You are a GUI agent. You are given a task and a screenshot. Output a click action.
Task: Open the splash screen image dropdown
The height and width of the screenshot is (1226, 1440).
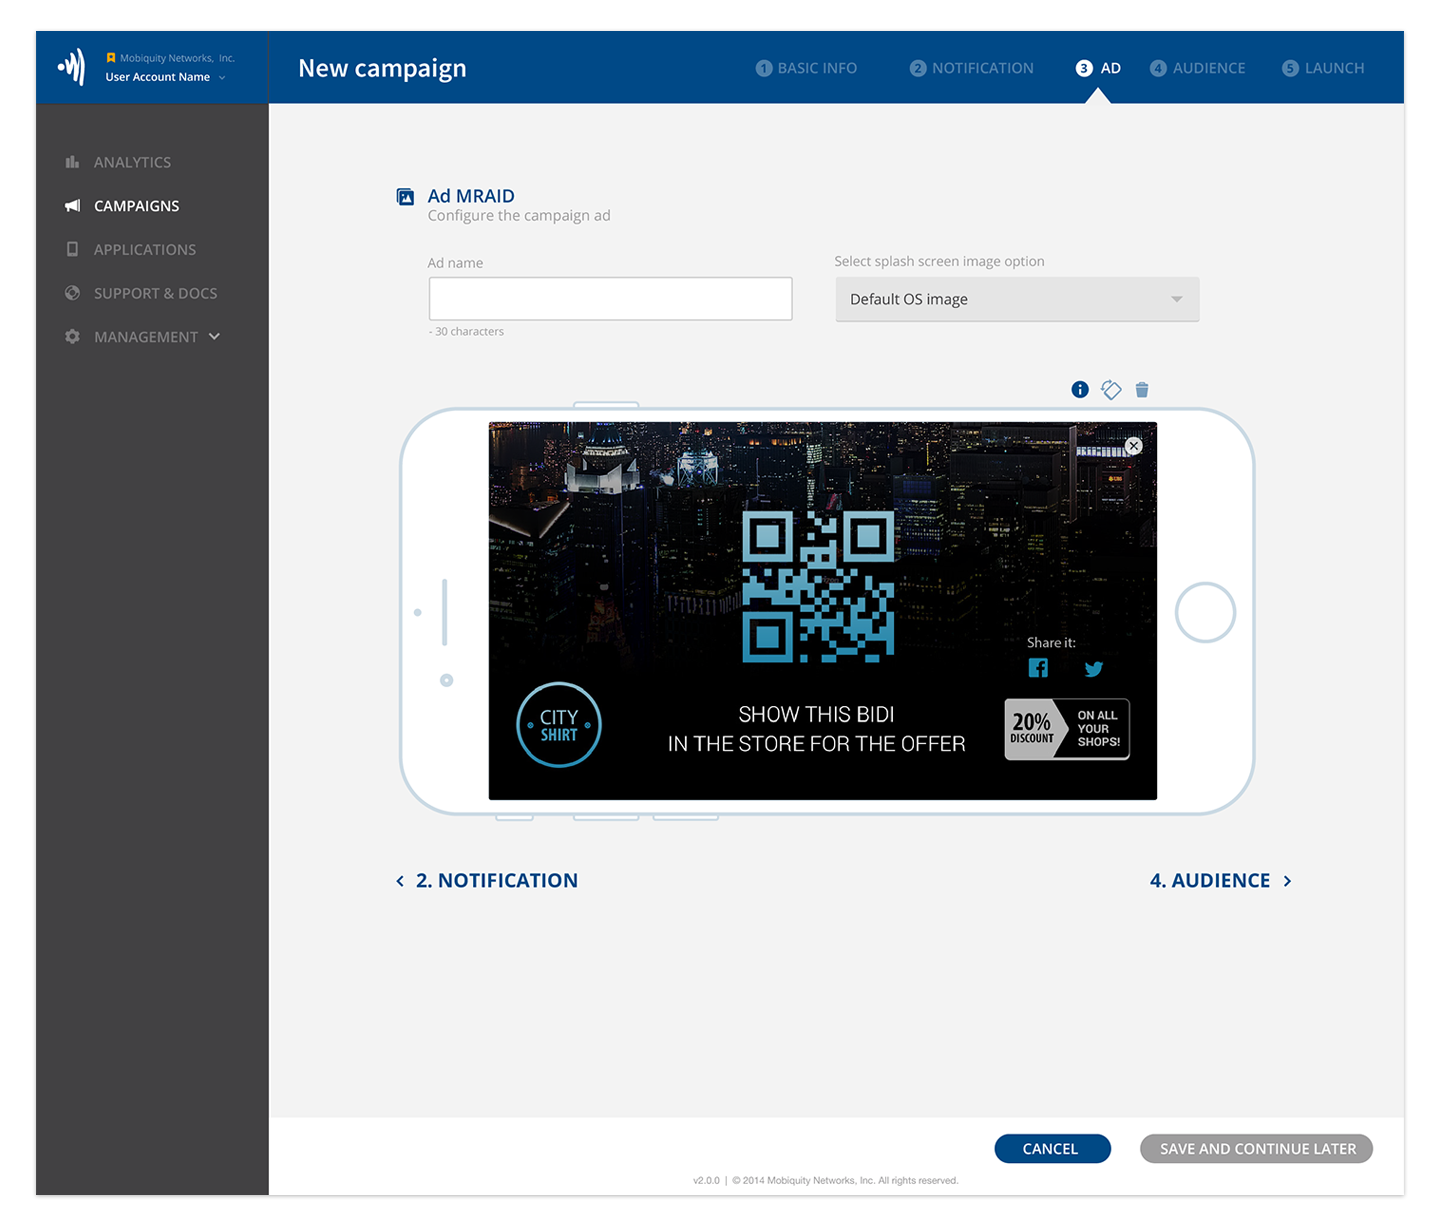point(1017,299)
